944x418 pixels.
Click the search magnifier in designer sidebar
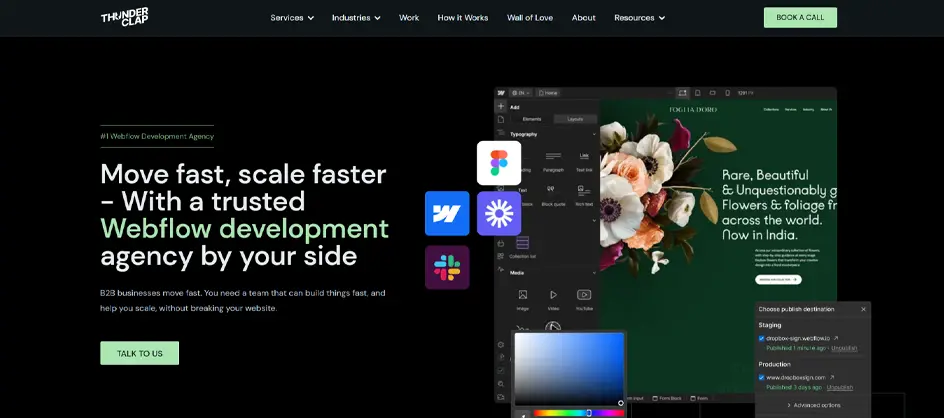(501, 384)
